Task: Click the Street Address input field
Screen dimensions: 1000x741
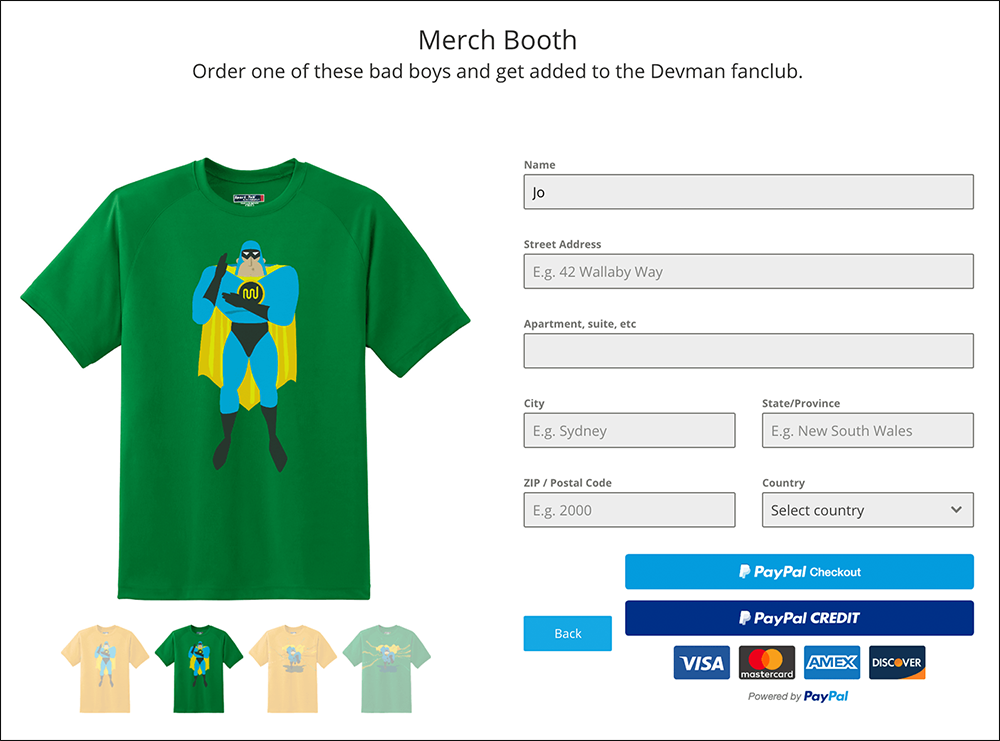Action: [x=749, y=271]
